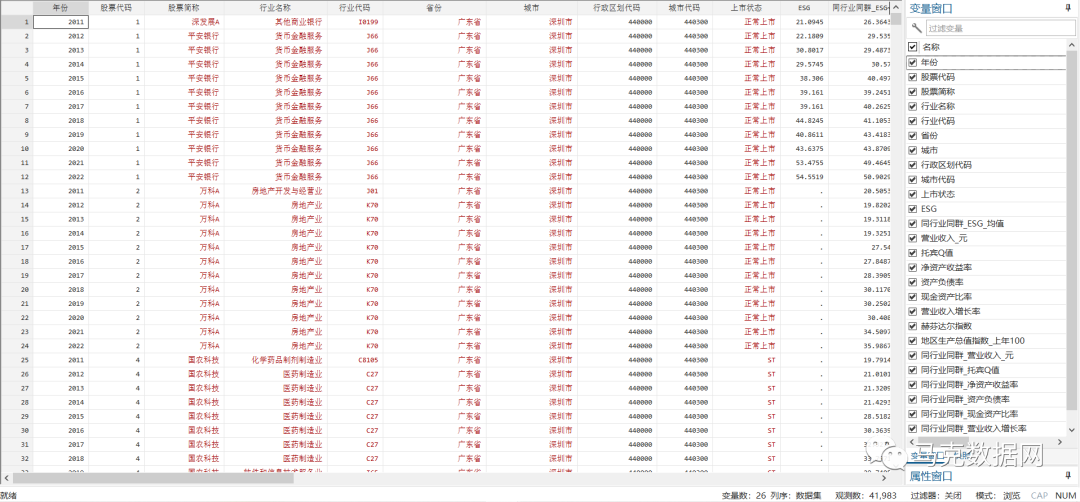
Task: Click the left arrow of the data grid horizontal scrollbar
Action: click(x=6, y=477)
